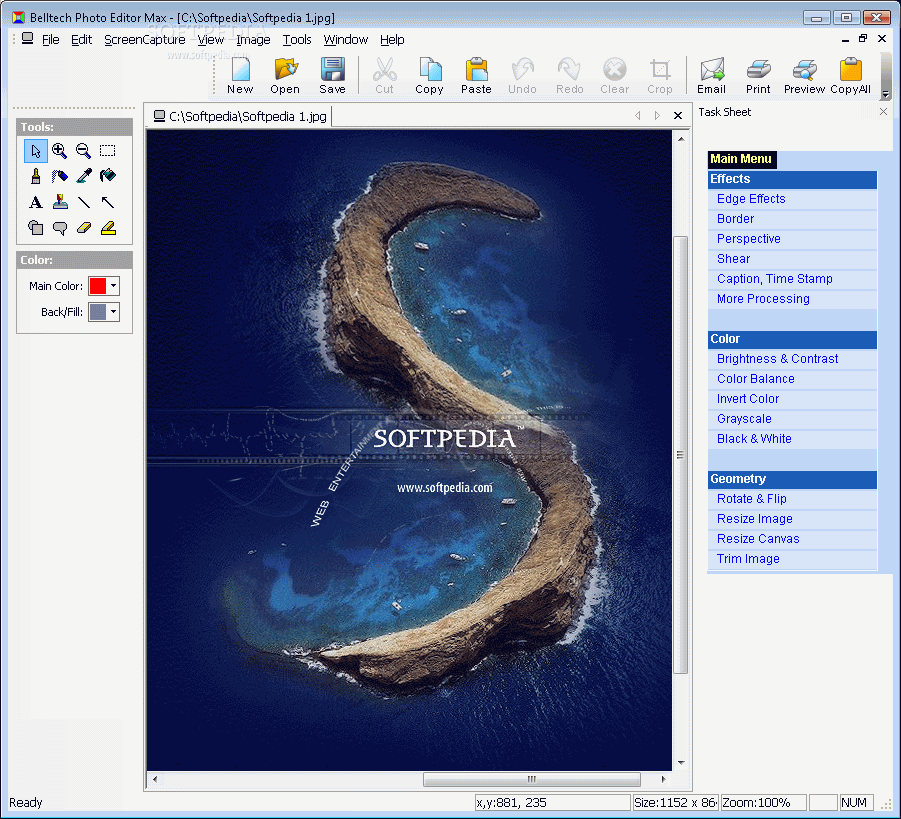Screen dimensions: 901x819
Task: Click the gray-blue Back/Fill swatch
Action: pyautogui.click(x=98, y=312)
